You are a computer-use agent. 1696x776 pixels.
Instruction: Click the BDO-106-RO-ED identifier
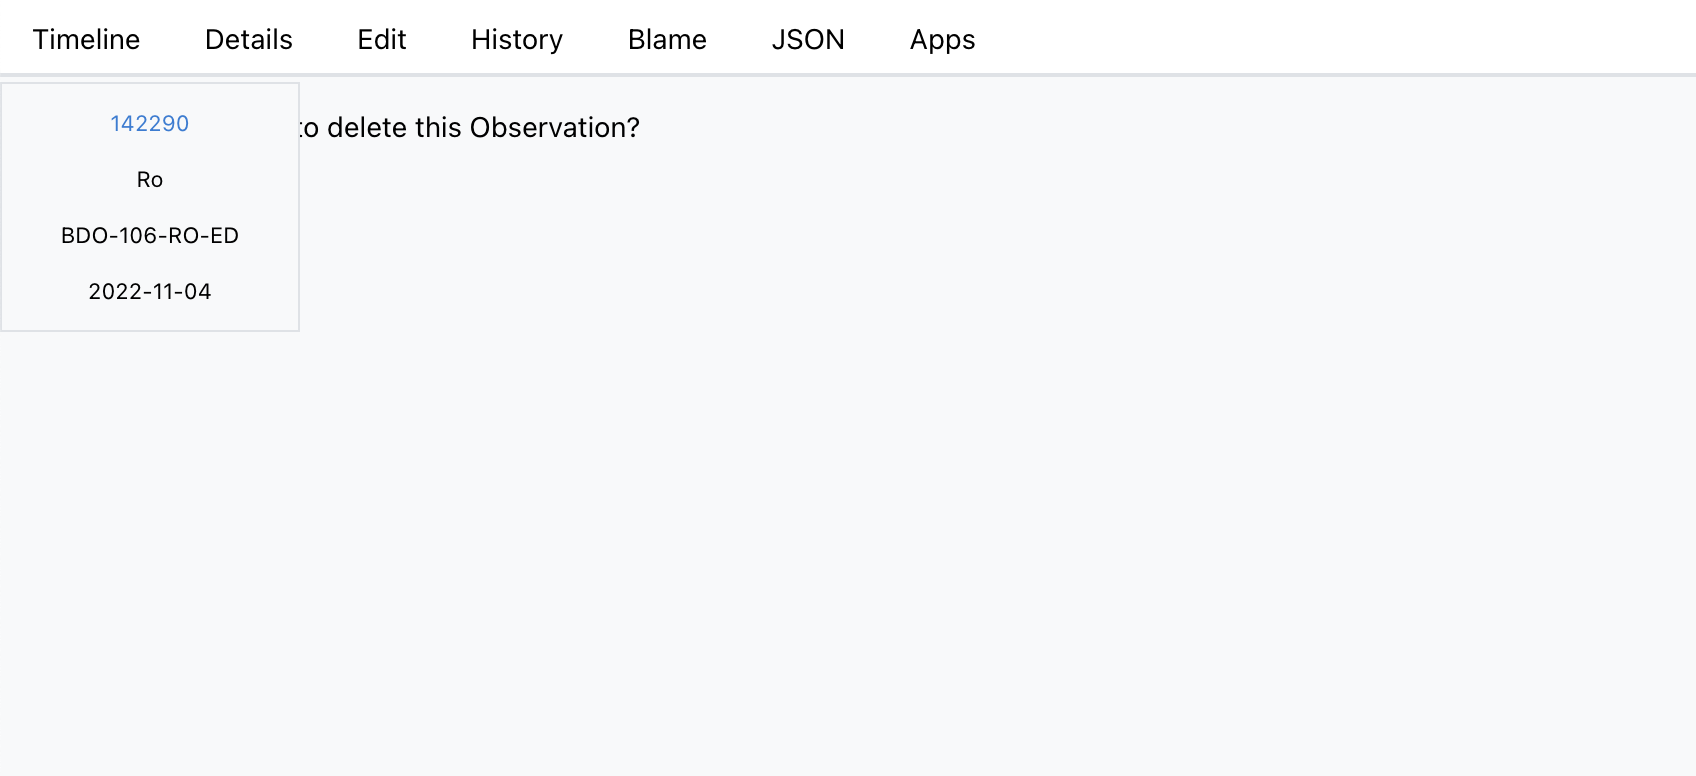point(150,235)
